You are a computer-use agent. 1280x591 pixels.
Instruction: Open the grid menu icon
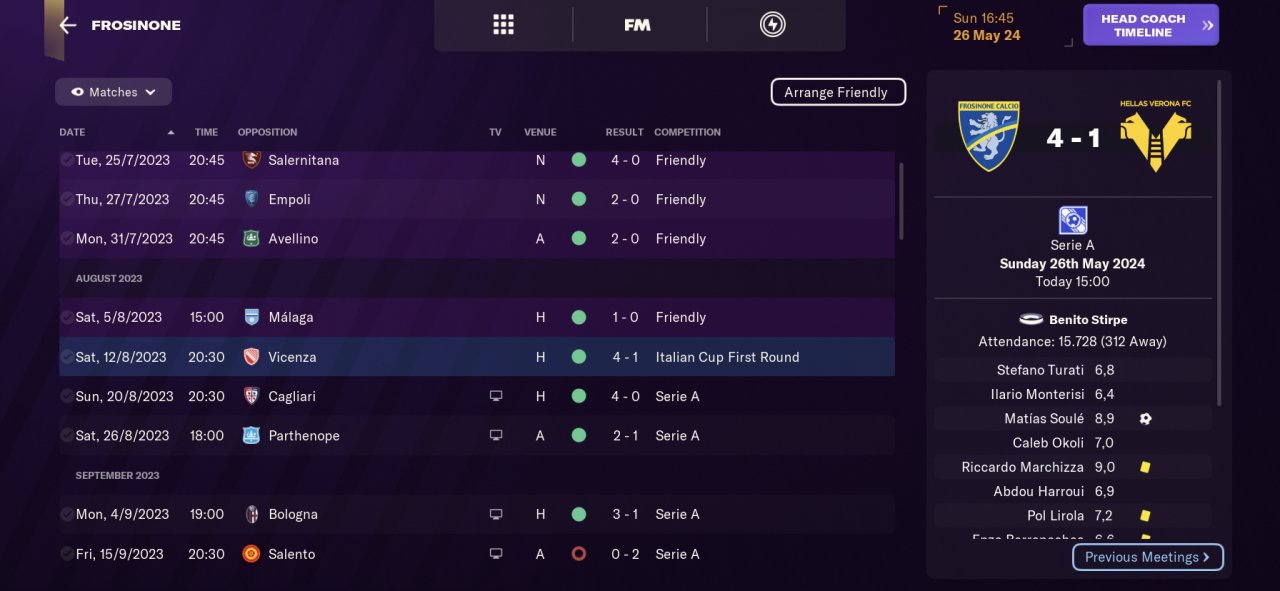tap(503, 25)
